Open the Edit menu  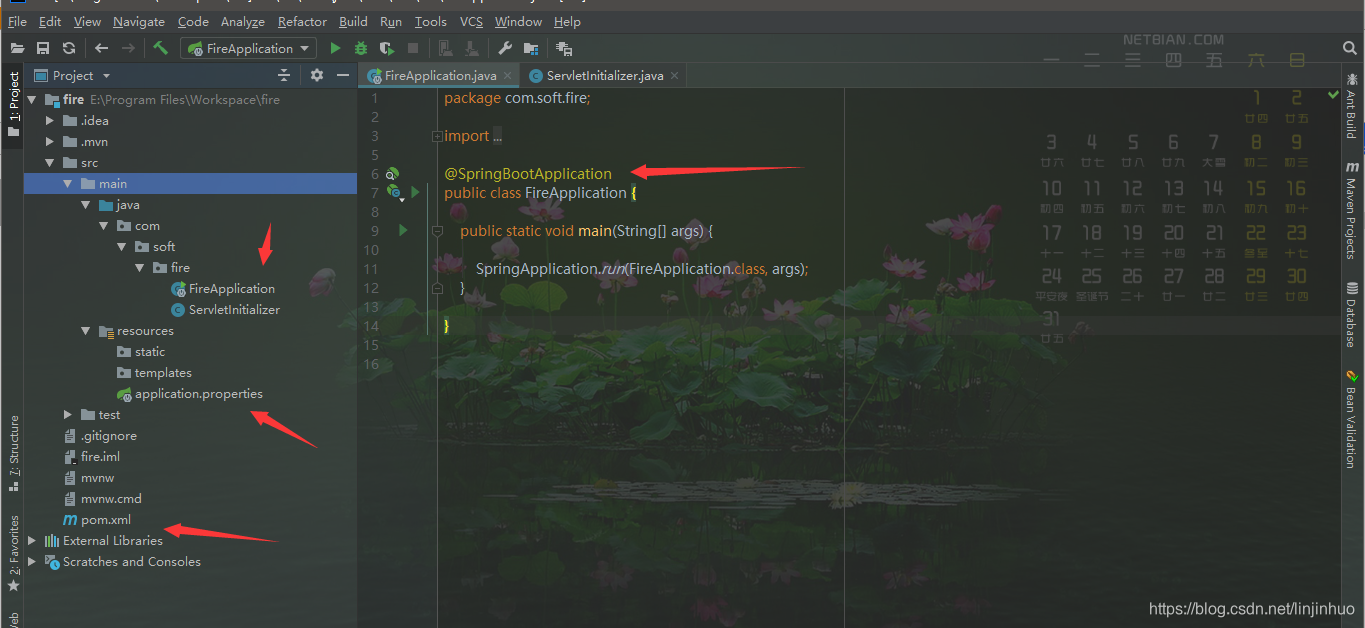pos(50,21)
